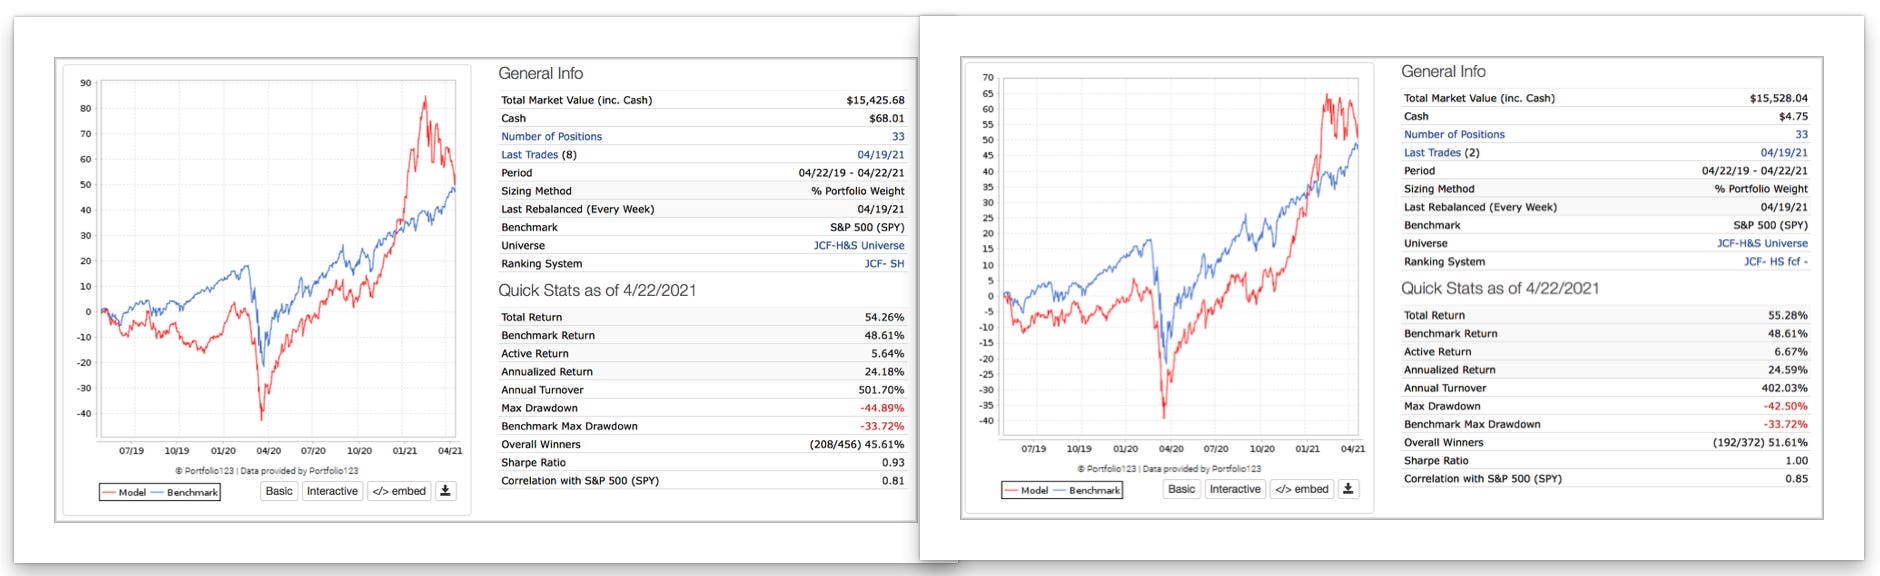The height and width of the screenshot is (576, 1880).
Task: Switch right chart to Interactive mode
Action: point(1235,489)
